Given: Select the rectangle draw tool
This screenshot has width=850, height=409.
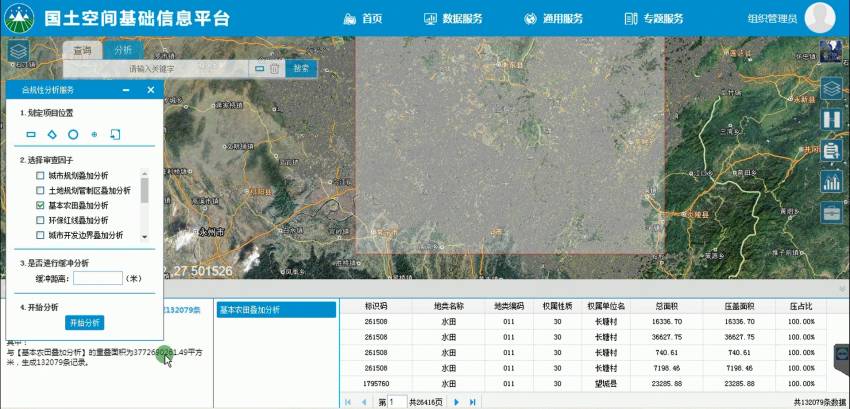Looking at the screenshot, I should (x=31, y=133).
